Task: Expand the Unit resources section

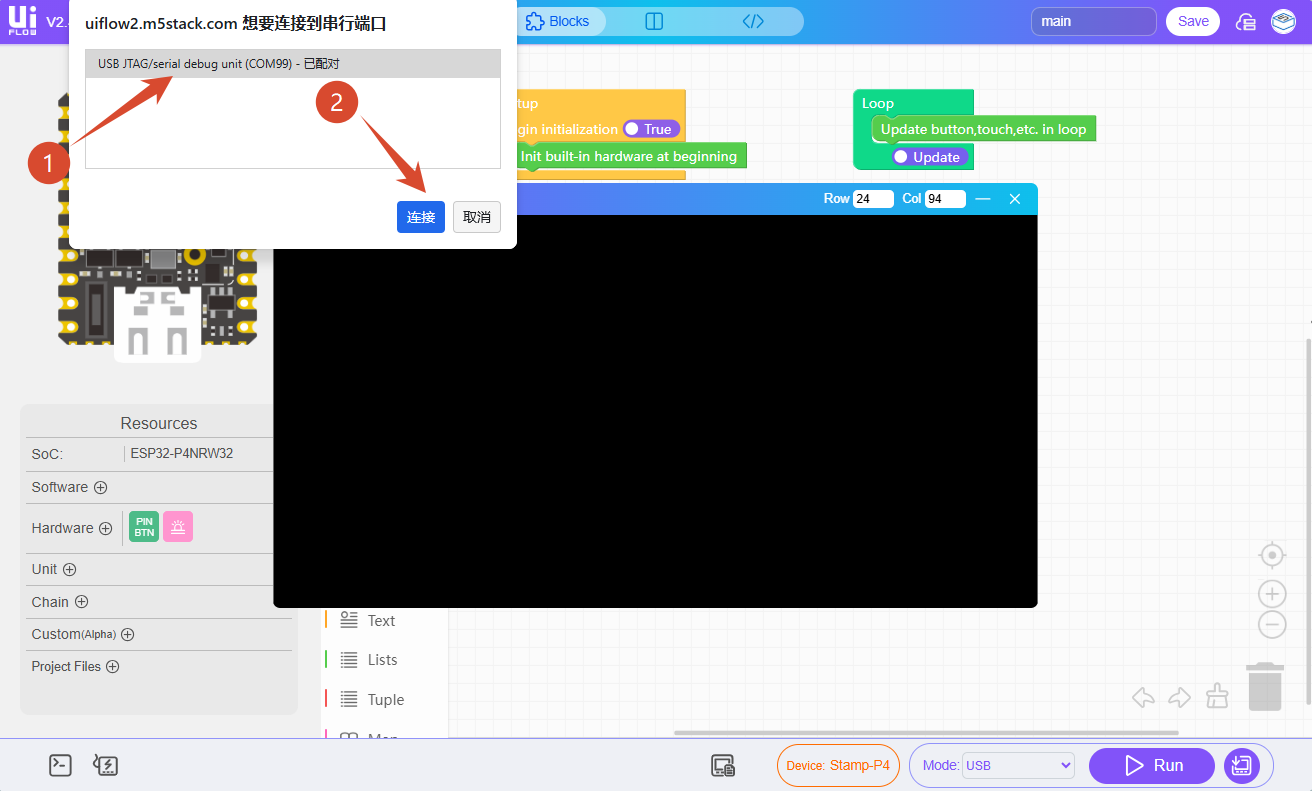Action: point(70,569)
